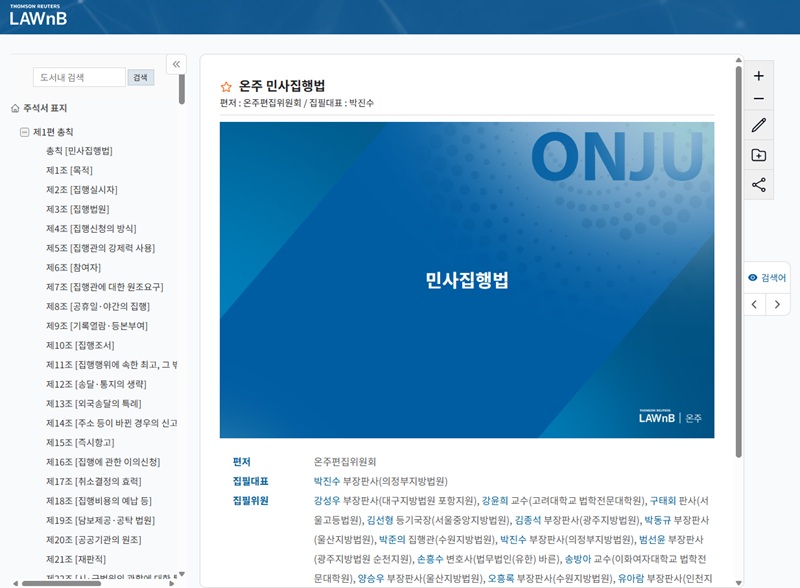
Task: Open author link 김종석
Action: (528, 520)
